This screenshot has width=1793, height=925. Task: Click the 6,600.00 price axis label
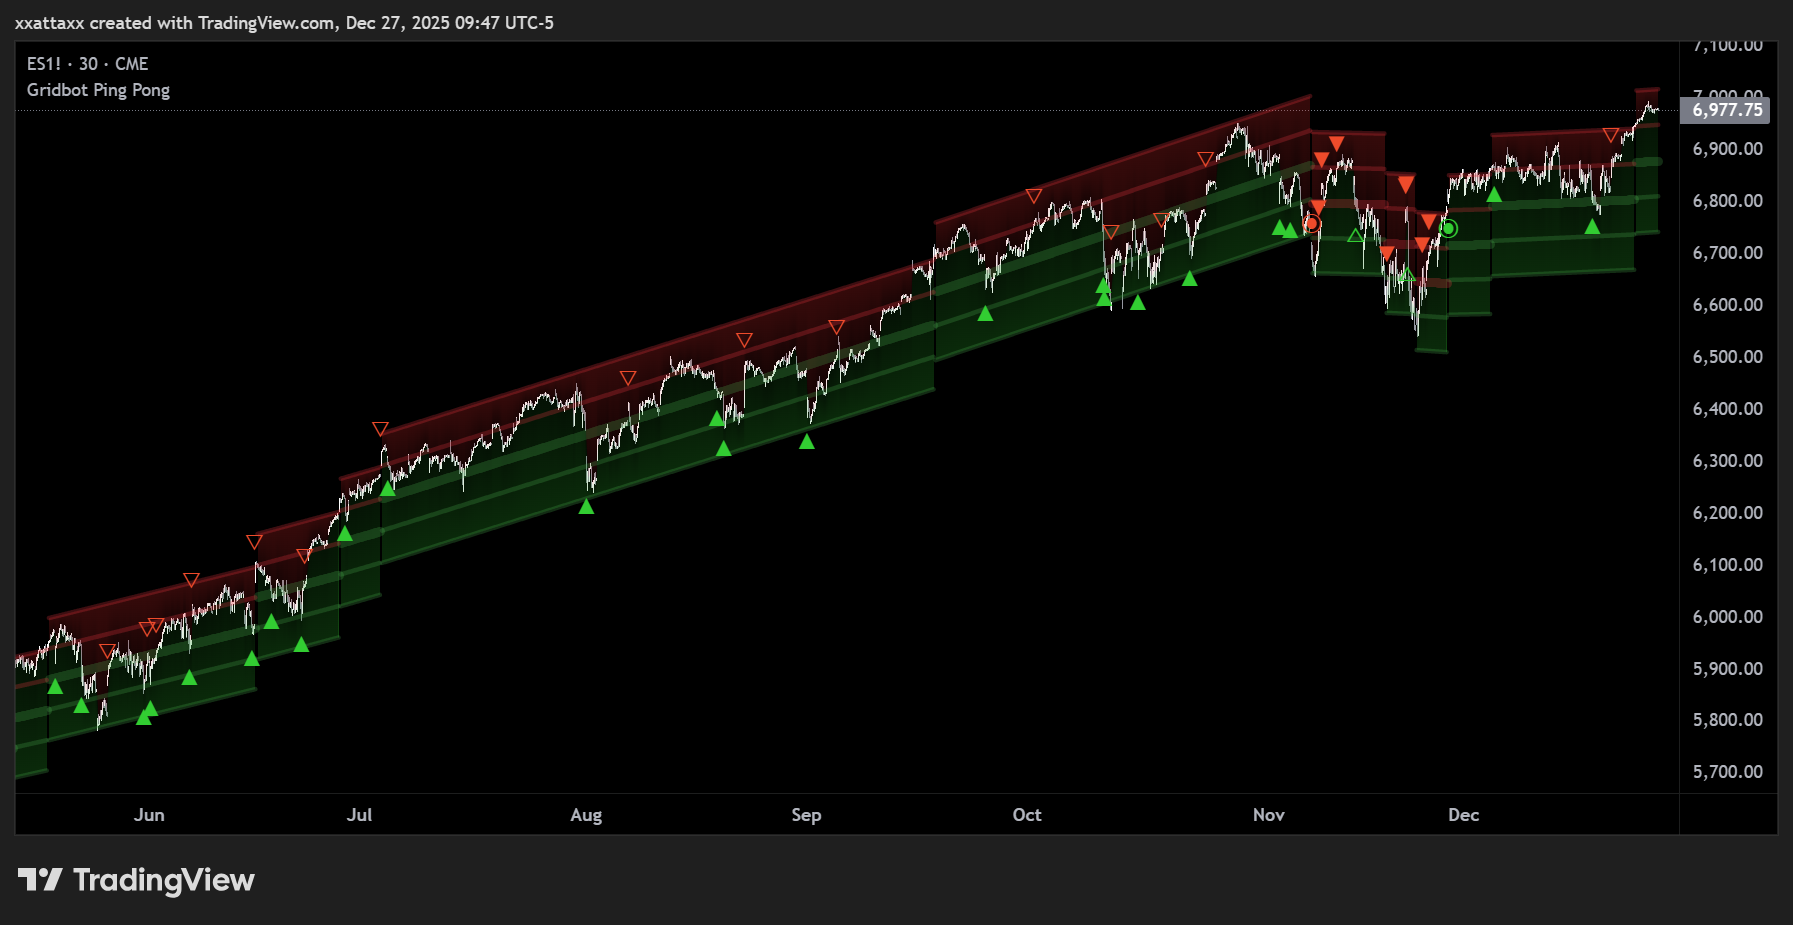[x=1727, y=305]
